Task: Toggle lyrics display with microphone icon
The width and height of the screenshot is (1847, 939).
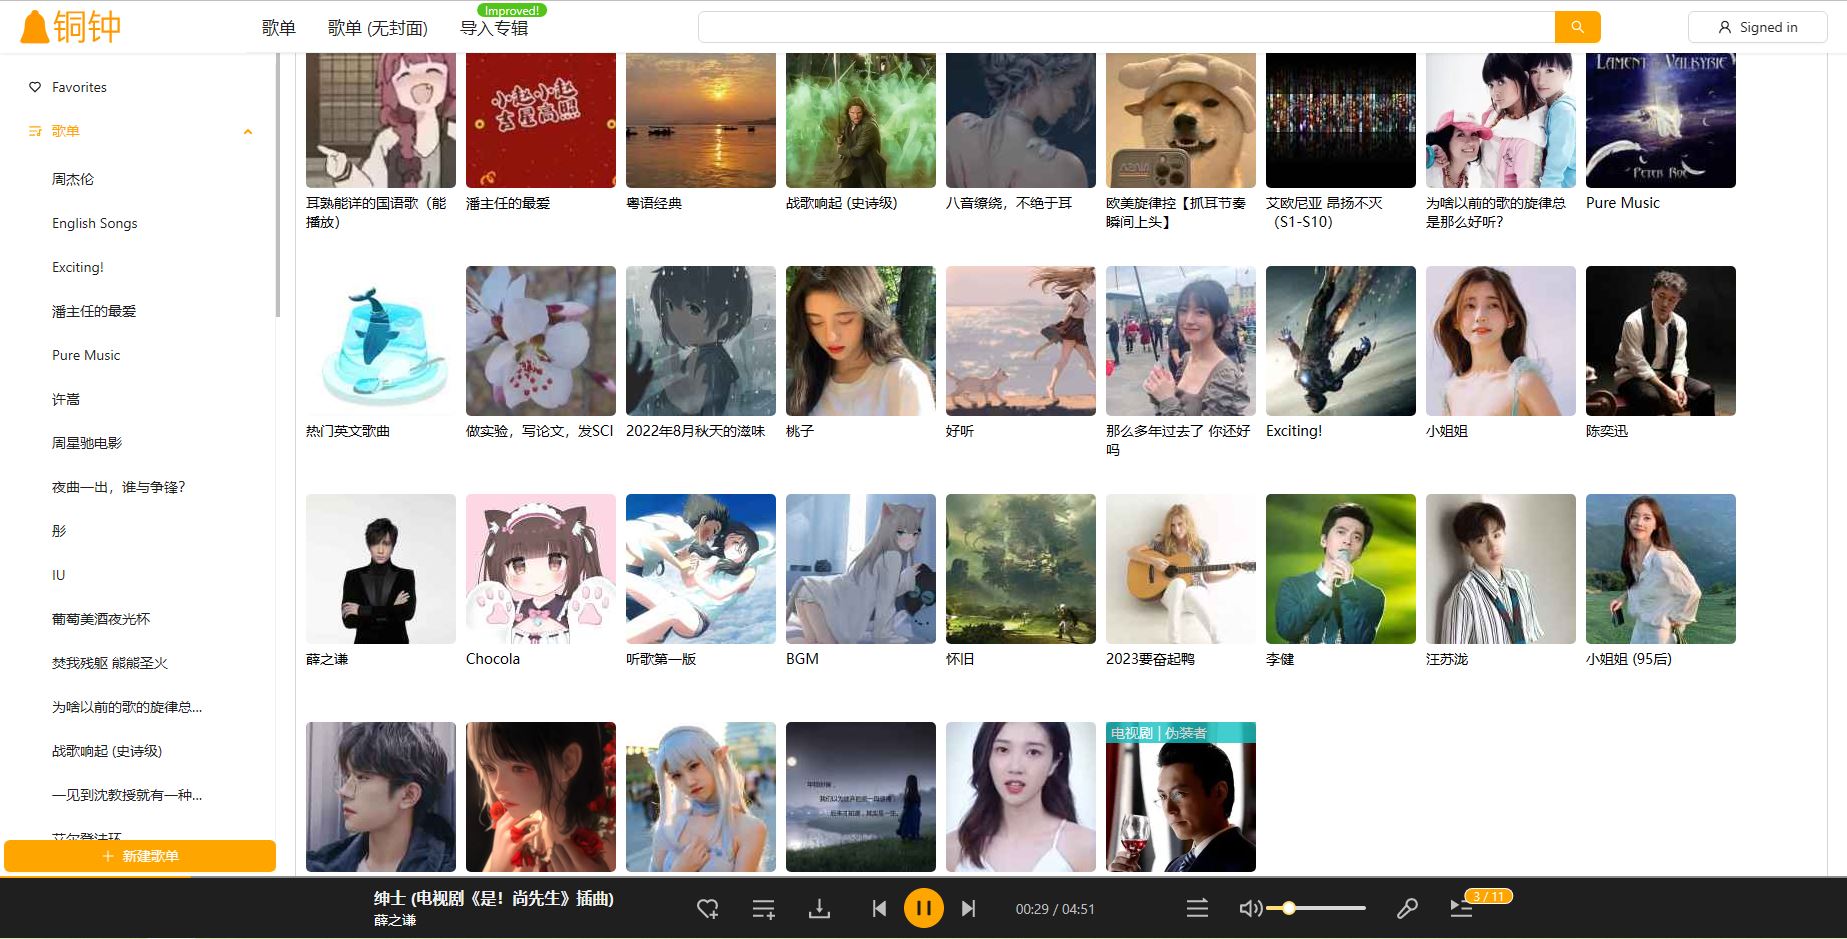Action: click(1407, 909)
